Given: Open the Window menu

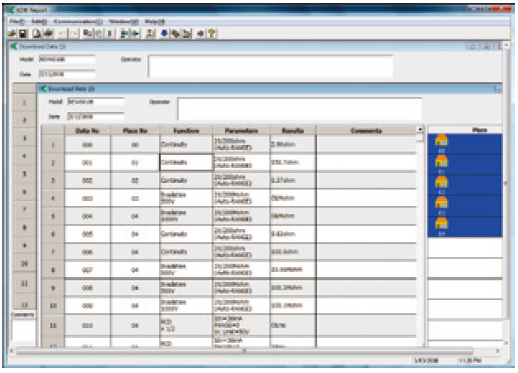Looking at the screenshot, I should (123, 22).
